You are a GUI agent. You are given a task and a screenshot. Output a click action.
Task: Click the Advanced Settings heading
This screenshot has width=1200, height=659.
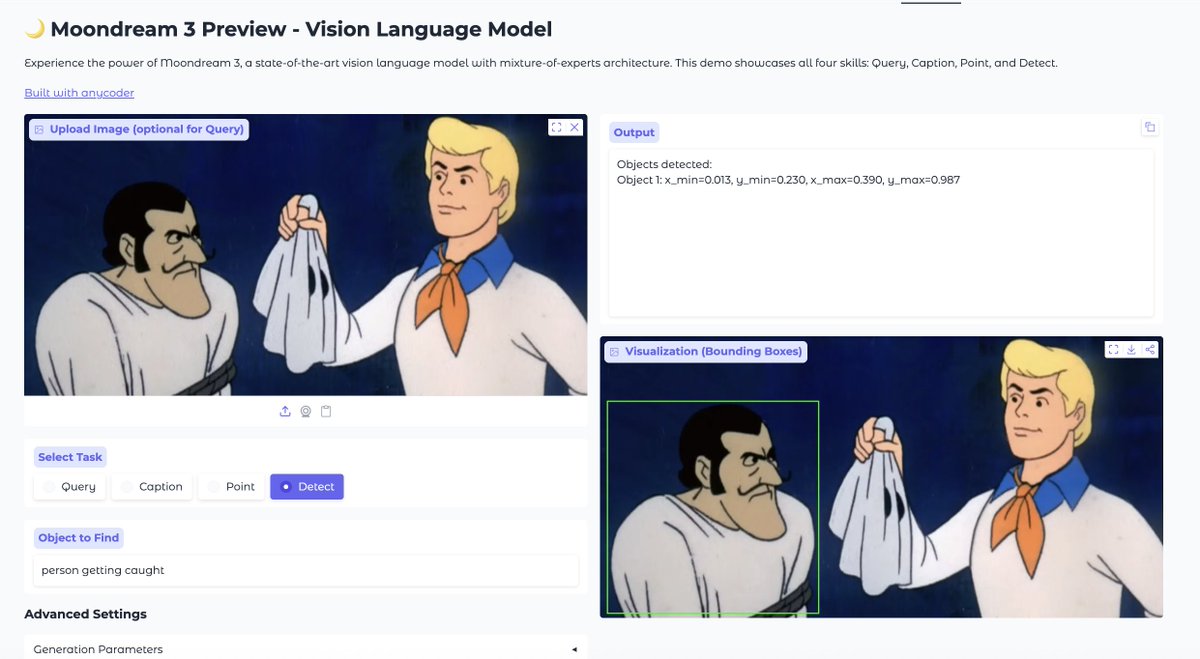click(85, 614)
